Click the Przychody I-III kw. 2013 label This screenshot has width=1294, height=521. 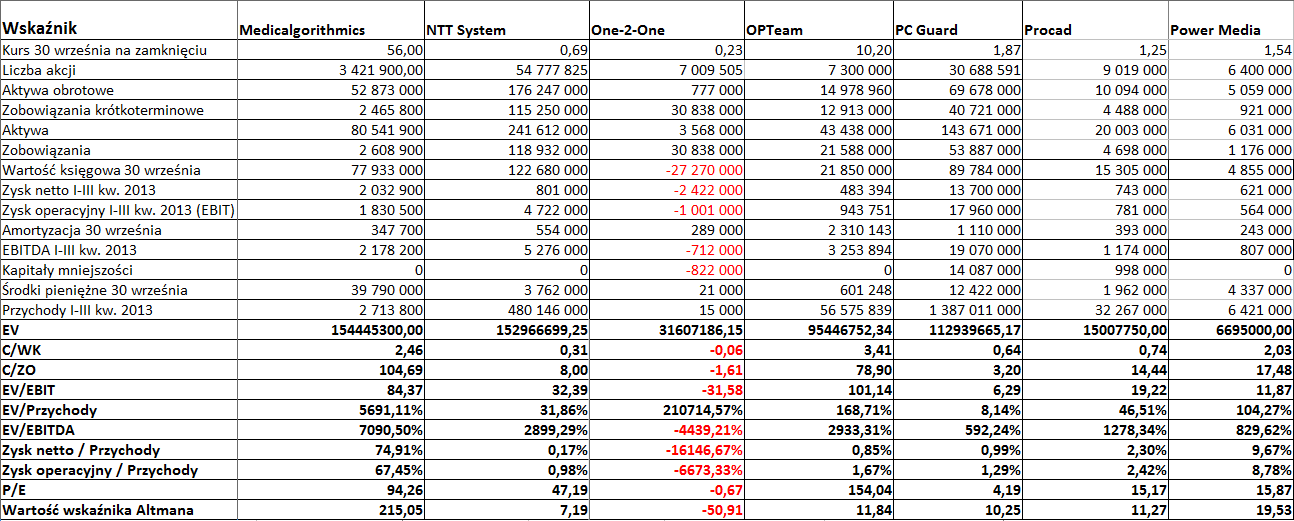(78, 310)
